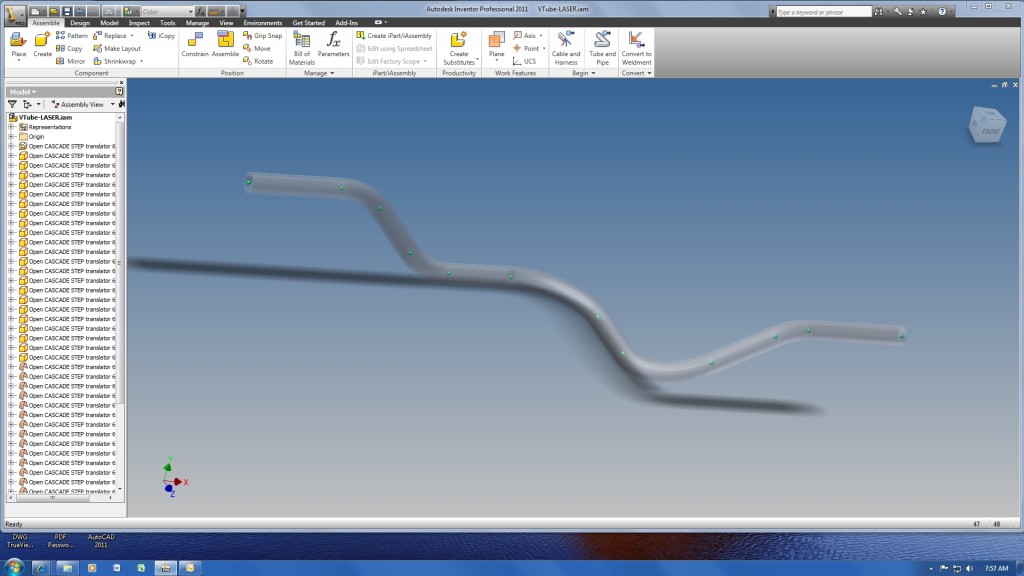Screen dimensions: 1024x576
Task: Click the Place component icon
Action: click(x=18, y=41)
